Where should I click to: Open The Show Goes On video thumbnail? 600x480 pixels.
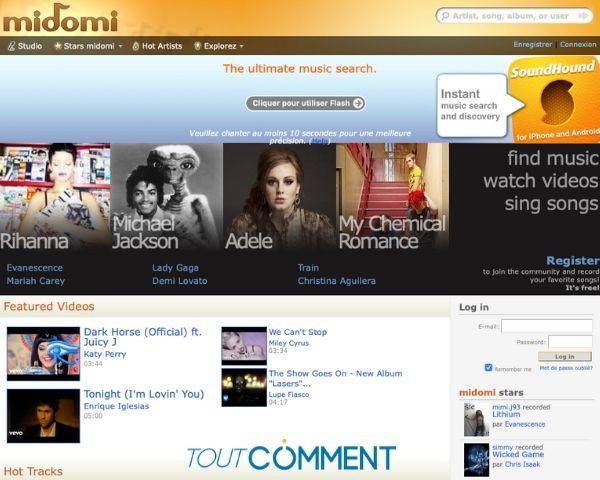[x=244, y=387]
